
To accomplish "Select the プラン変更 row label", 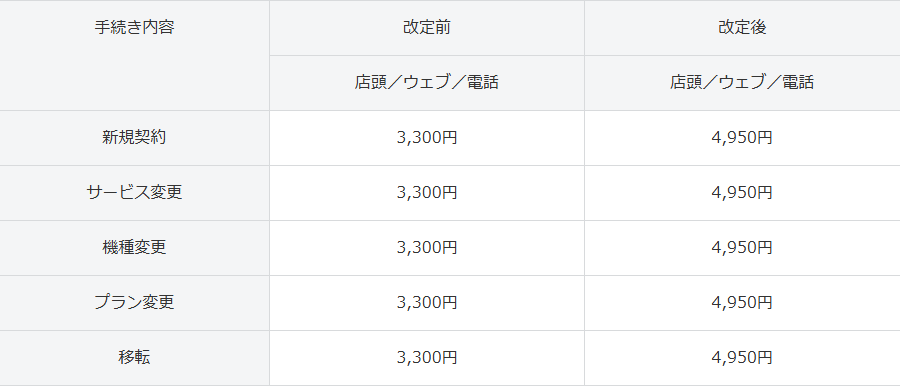I will (x=134, y=303).
